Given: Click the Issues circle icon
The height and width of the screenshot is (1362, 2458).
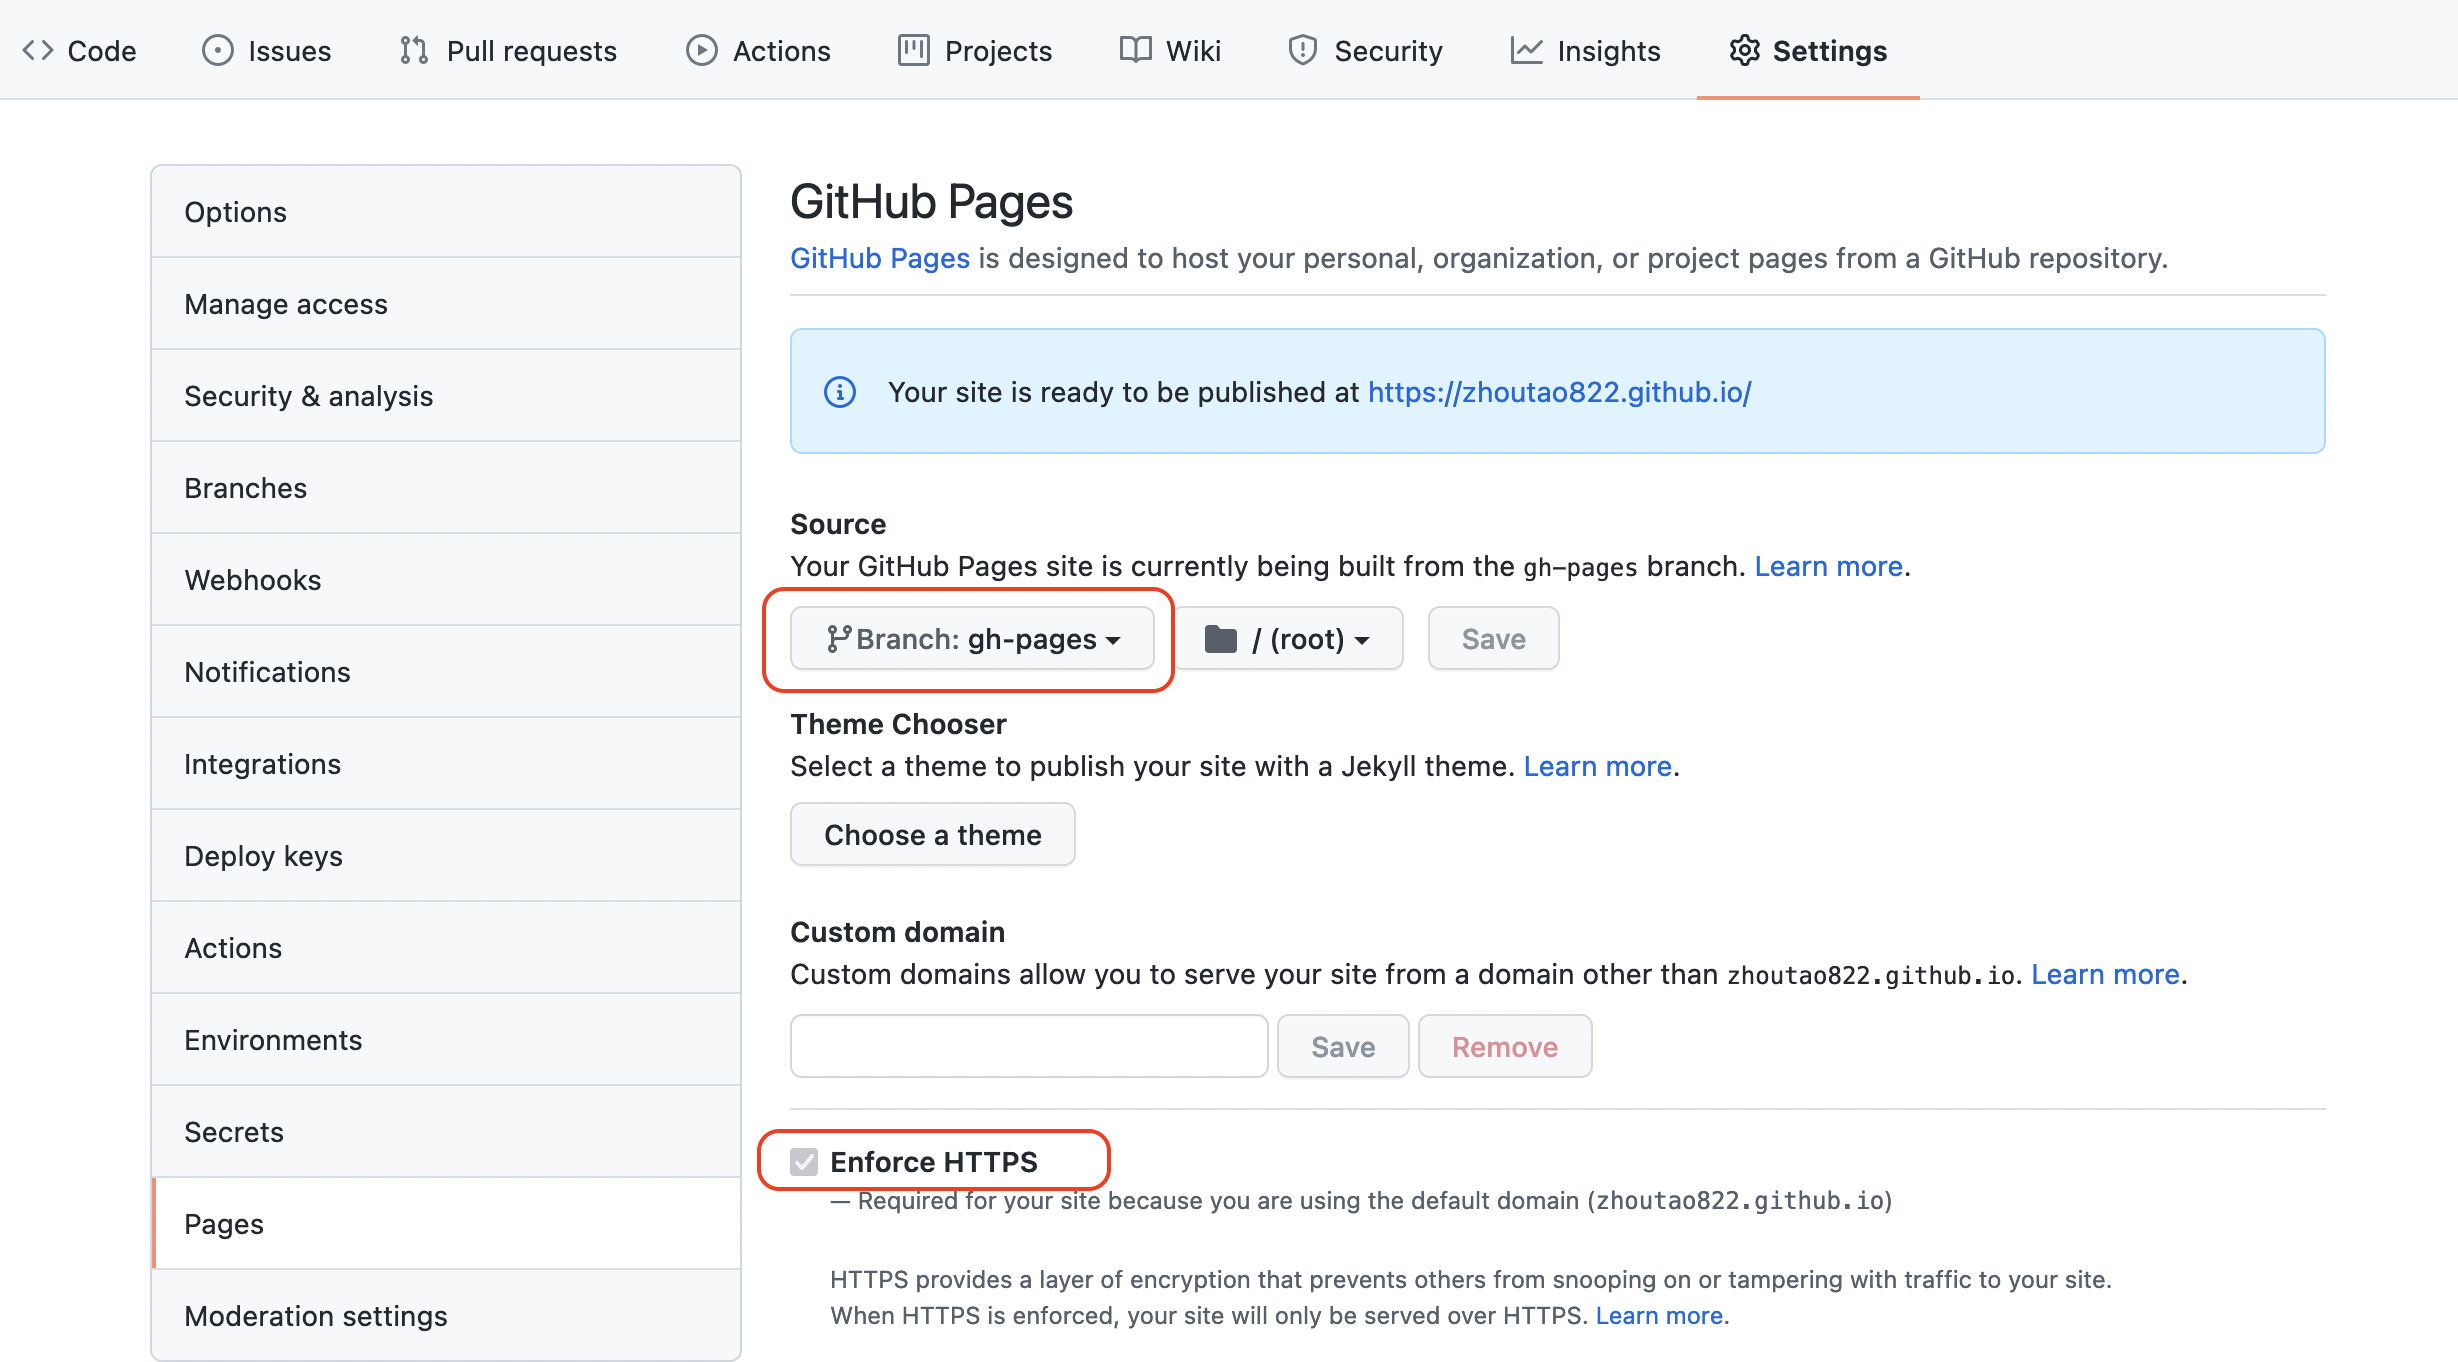Looking at the screenshot, I should pos(217,50).
